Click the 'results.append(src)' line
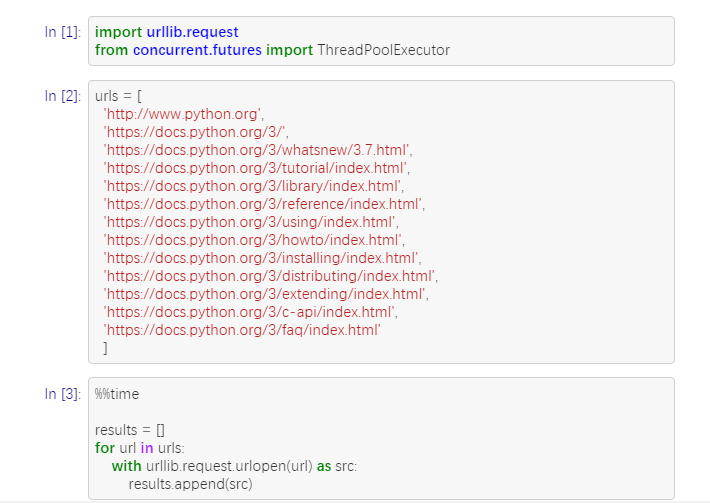710x503 pixels. pyautogui.click(x=191, y=484)
